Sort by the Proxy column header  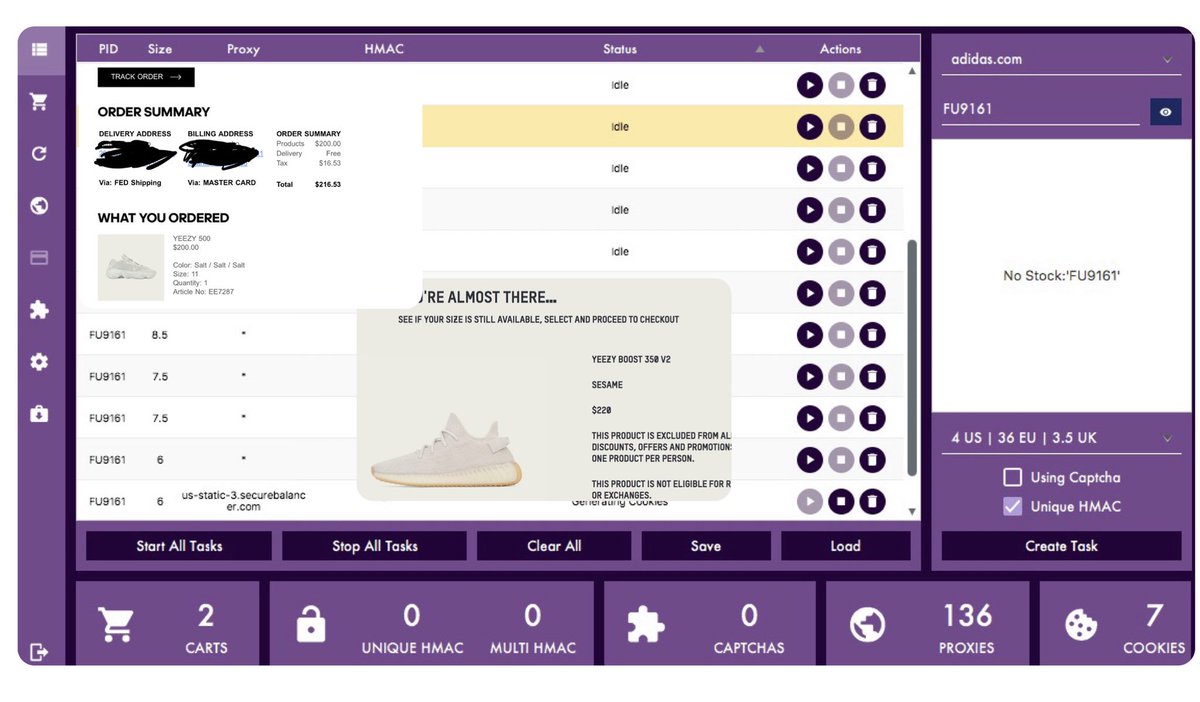tap(243, 49)
